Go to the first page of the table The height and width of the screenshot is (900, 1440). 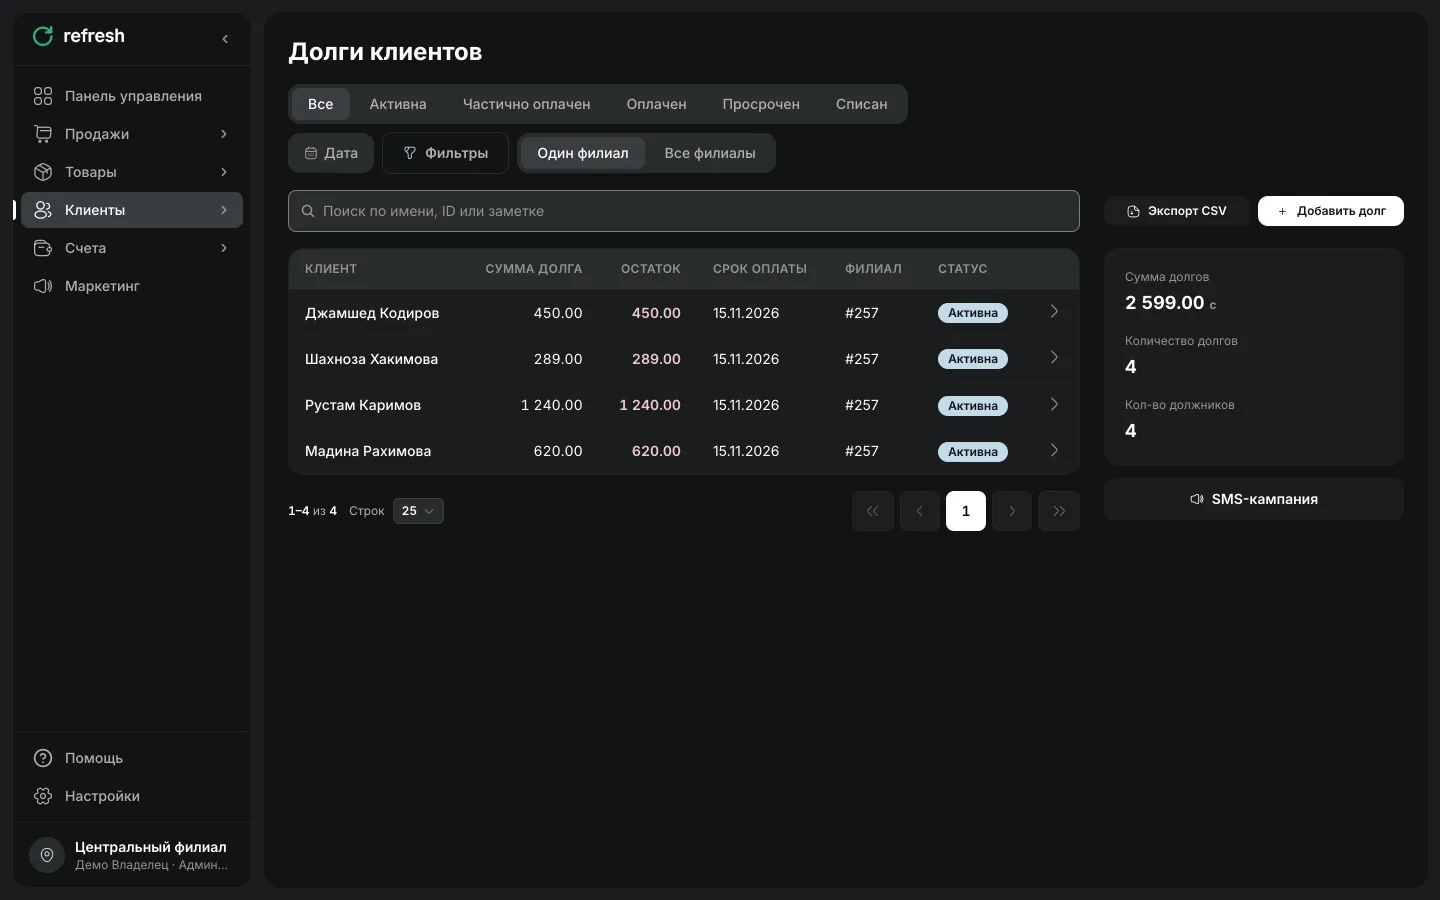873,511
